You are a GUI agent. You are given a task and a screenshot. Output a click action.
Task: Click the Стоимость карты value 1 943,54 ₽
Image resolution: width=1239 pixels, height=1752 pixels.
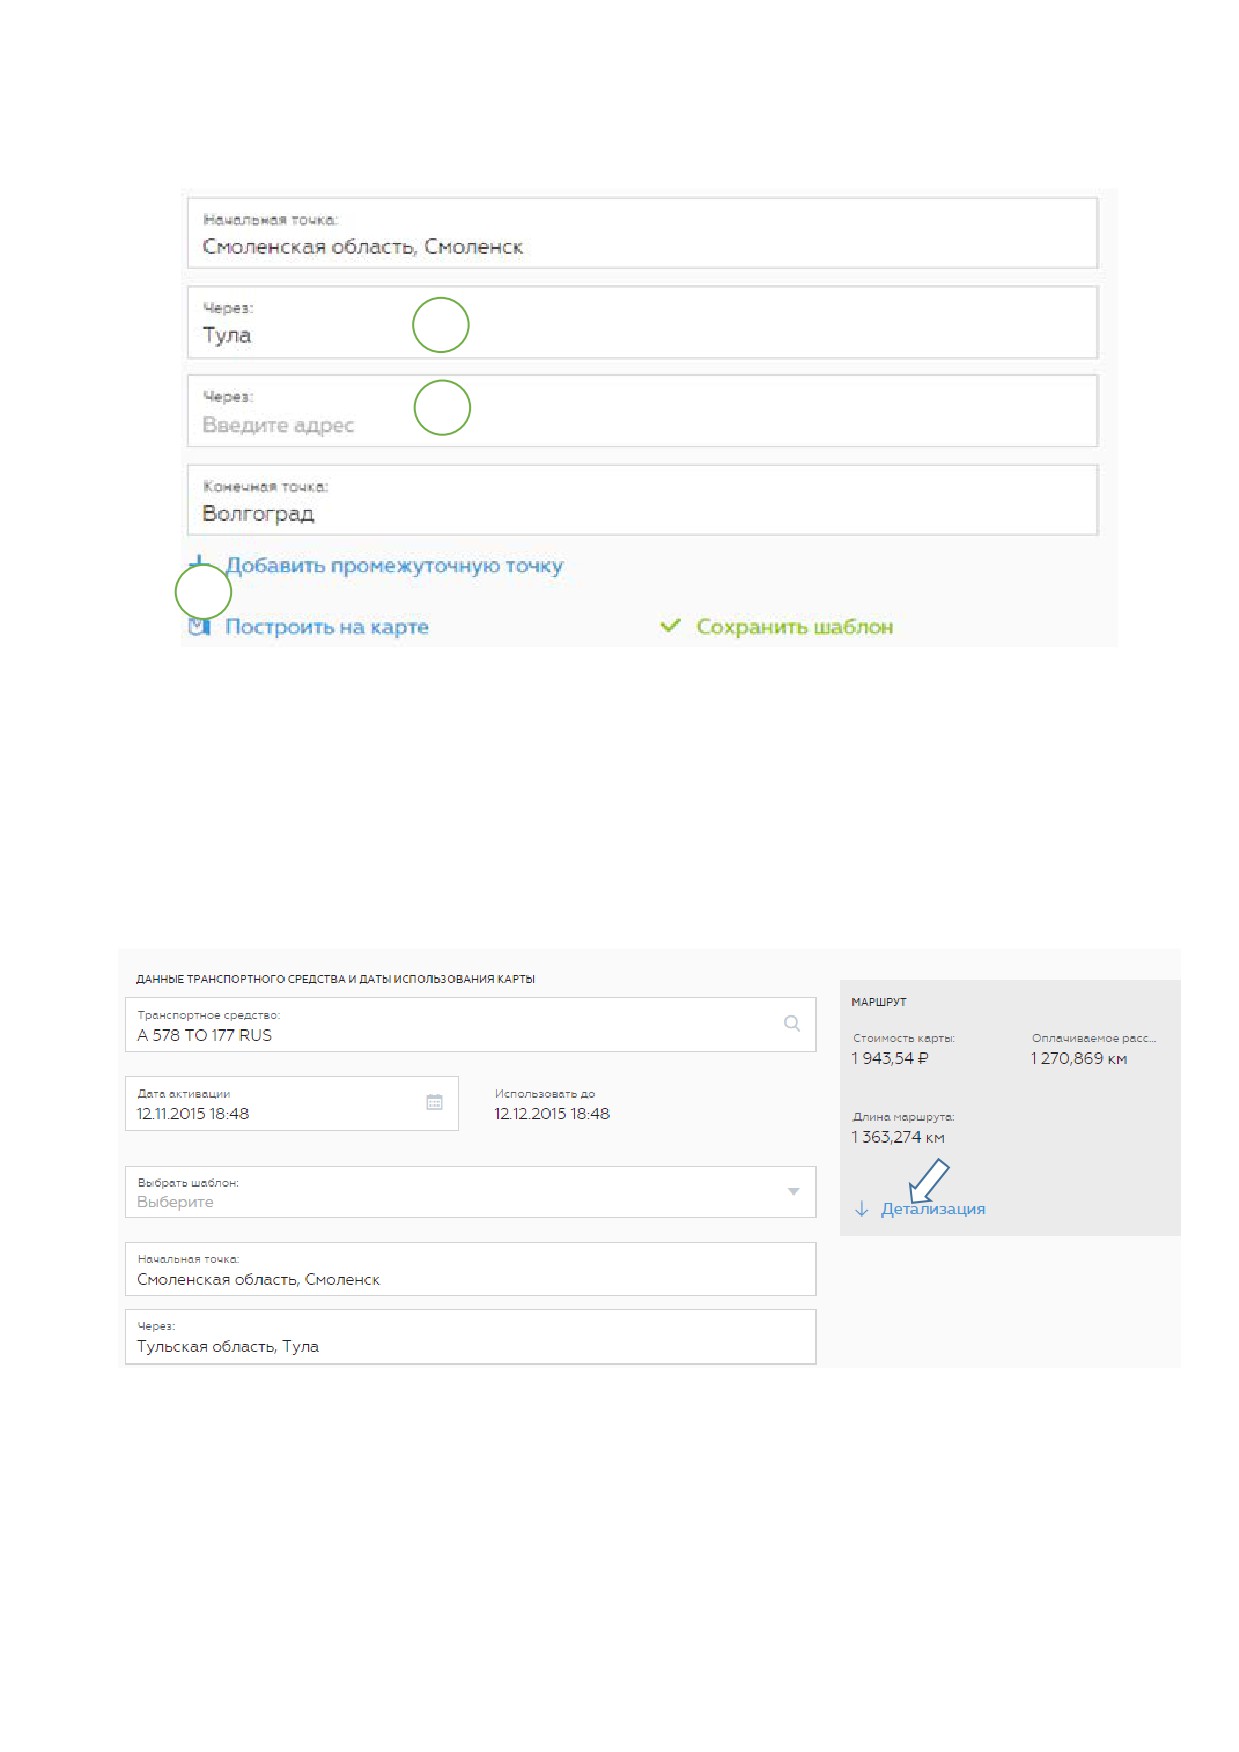(890, 1058)
